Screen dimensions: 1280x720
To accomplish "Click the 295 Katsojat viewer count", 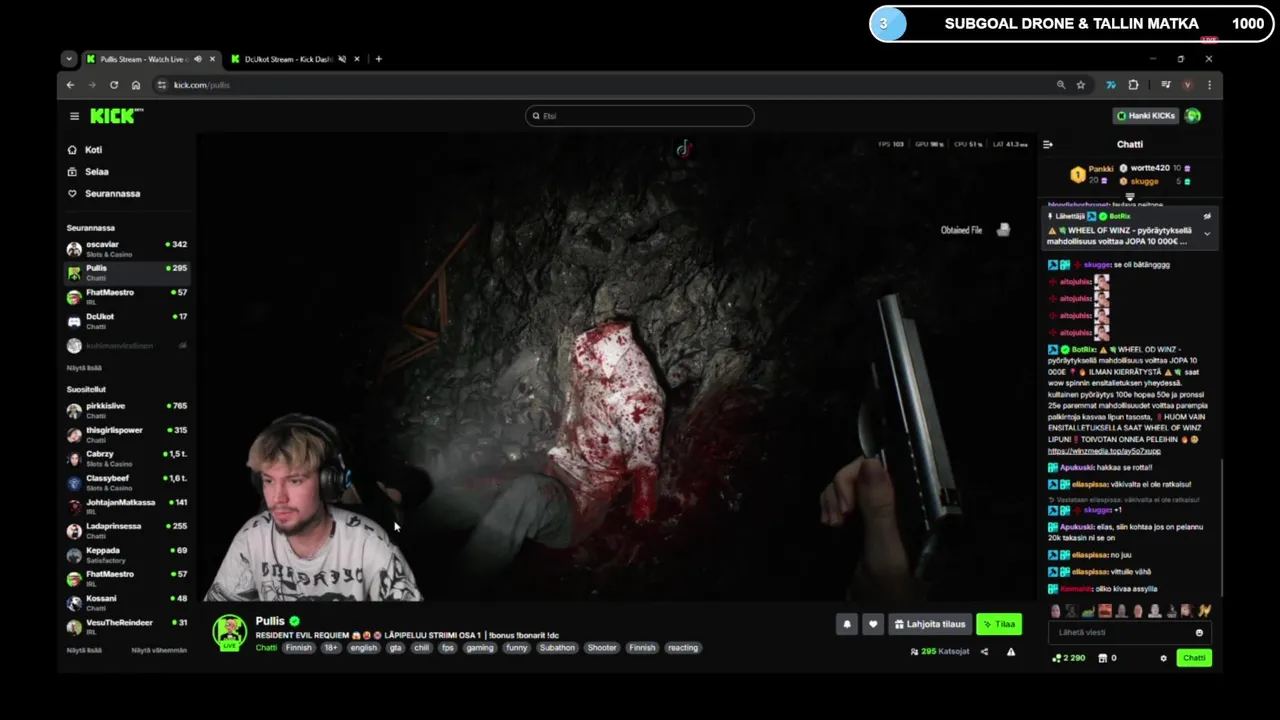I will (940, 652).
